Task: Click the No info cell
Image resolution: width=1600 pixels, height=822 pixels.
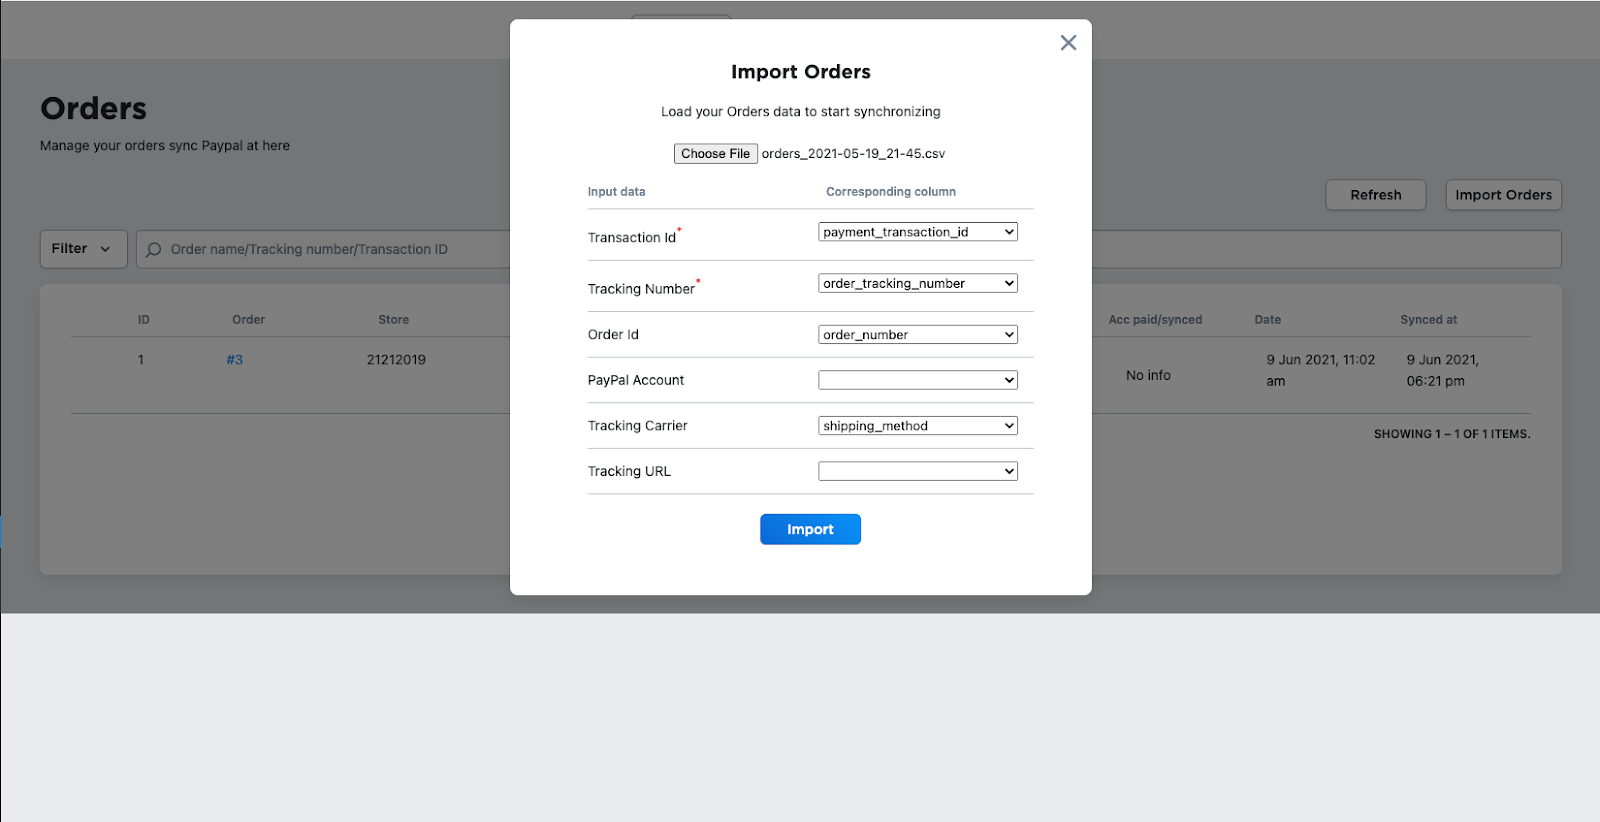Action: (x=1148, y=376)
